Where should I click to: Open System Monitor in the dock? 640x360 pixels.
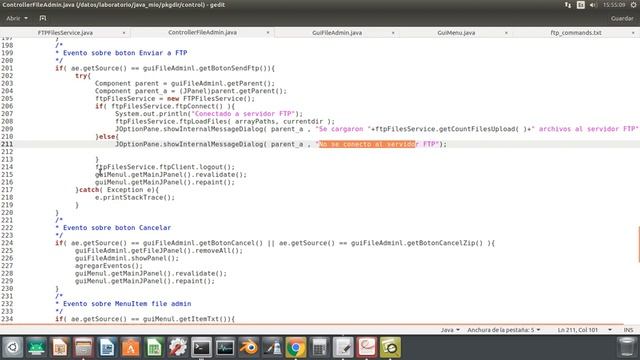(x=225, y=347)
